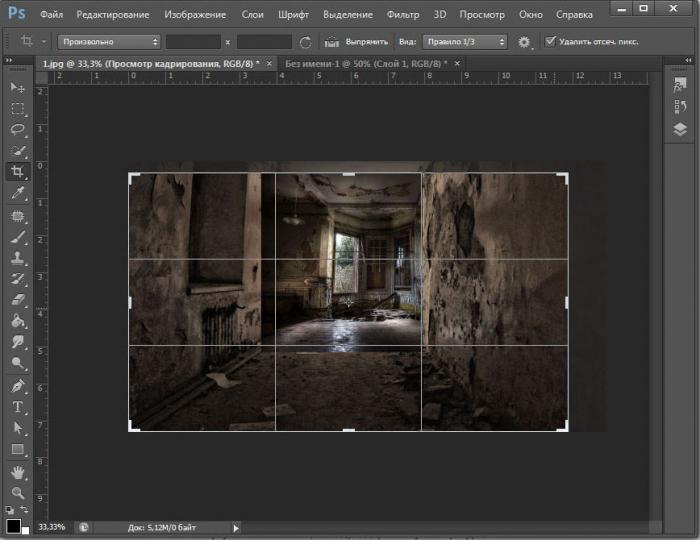Screen dimensions: 700x540
Task: Open the Слои menu
Action: tap(253, 15)
